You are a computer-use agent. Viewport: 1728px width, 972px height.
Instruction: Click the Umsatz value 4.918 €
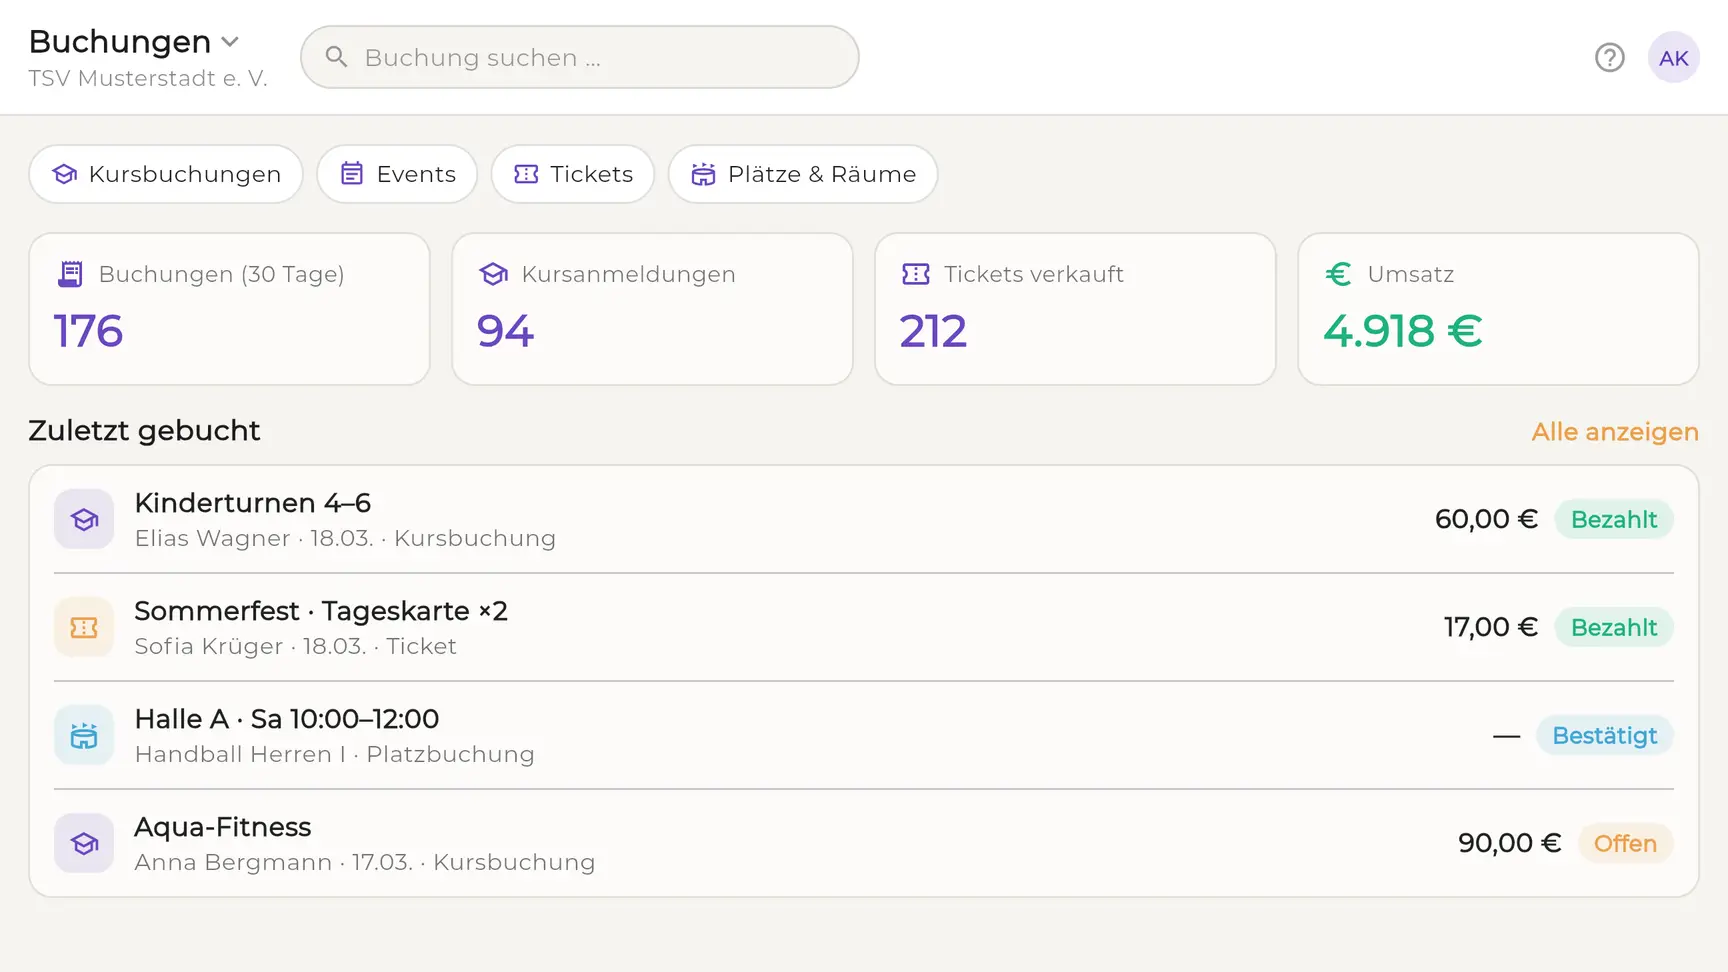point(1403,331)
